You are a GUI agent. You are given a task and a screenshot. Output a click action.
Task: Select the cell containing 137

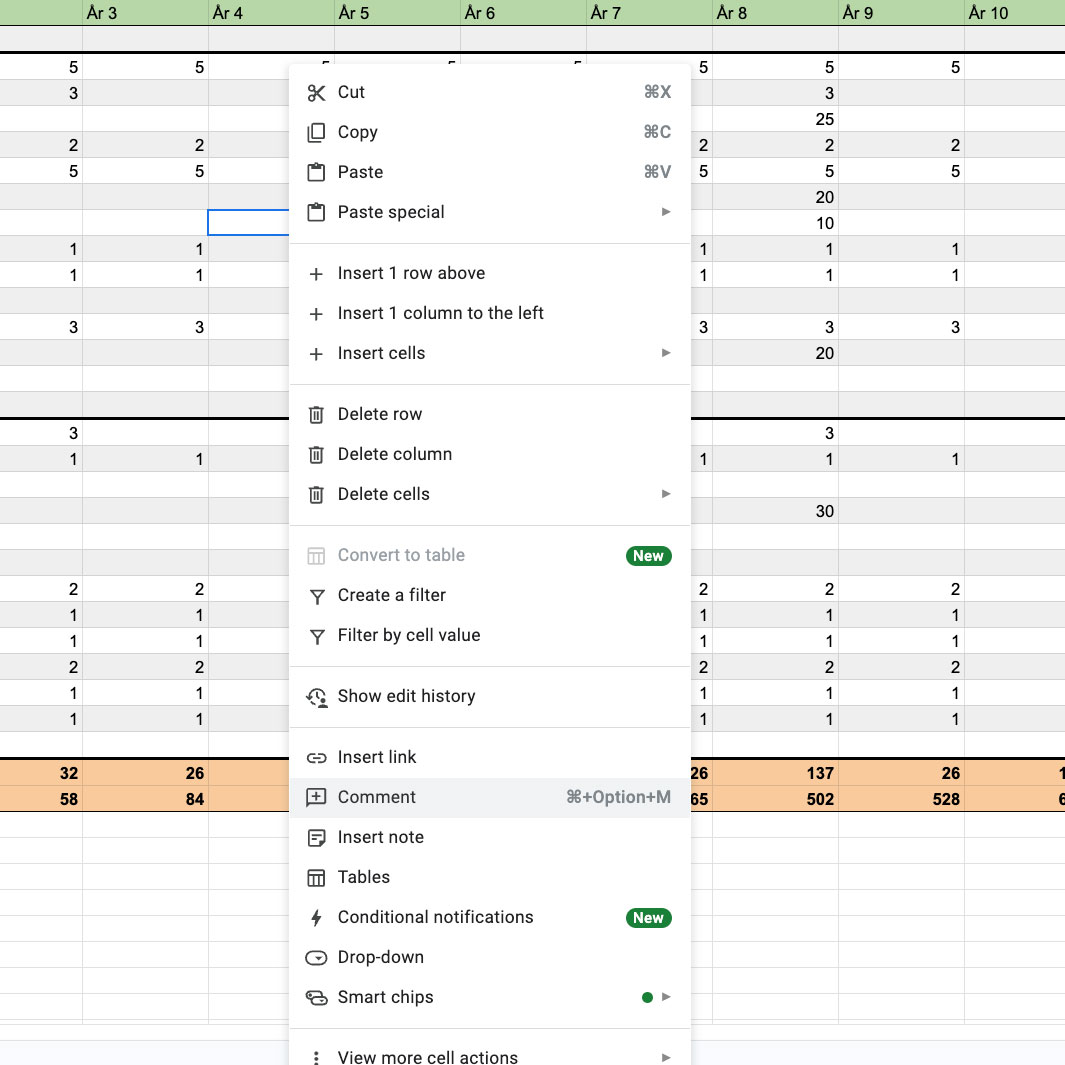click(x=775, y=773)
